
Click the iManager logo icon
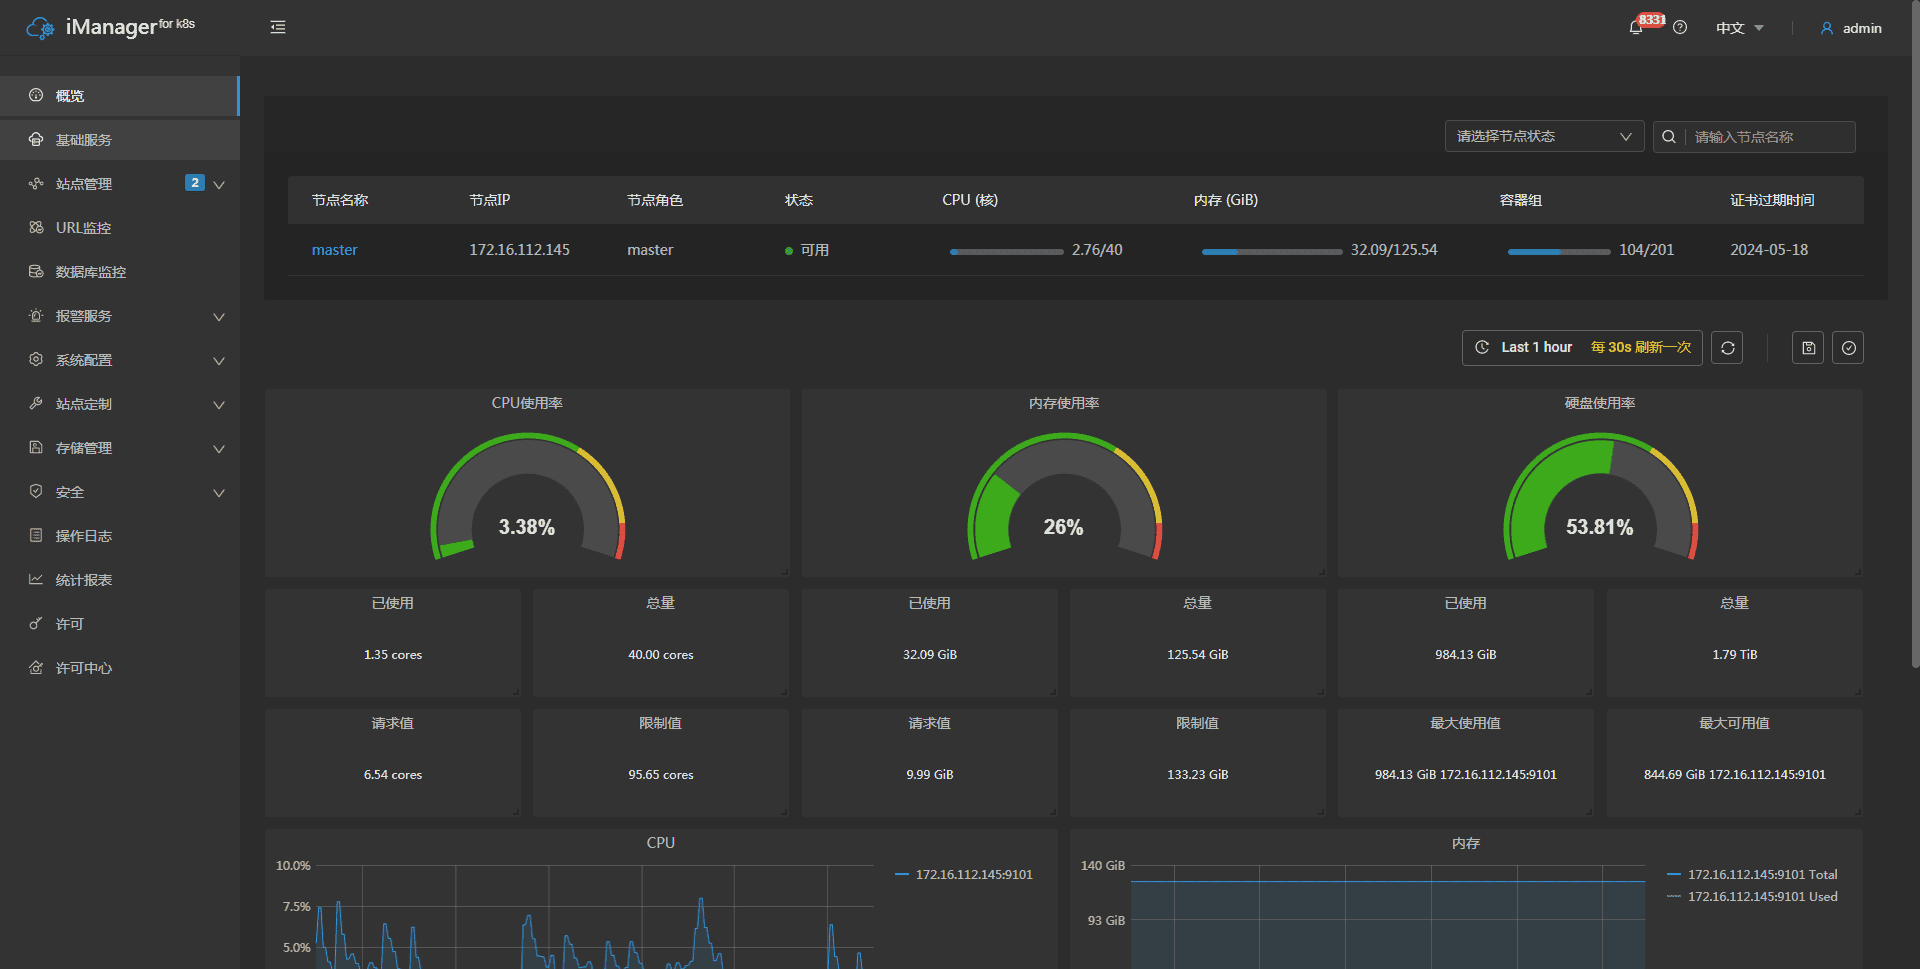pyautogui.click(x=40, y=28)
